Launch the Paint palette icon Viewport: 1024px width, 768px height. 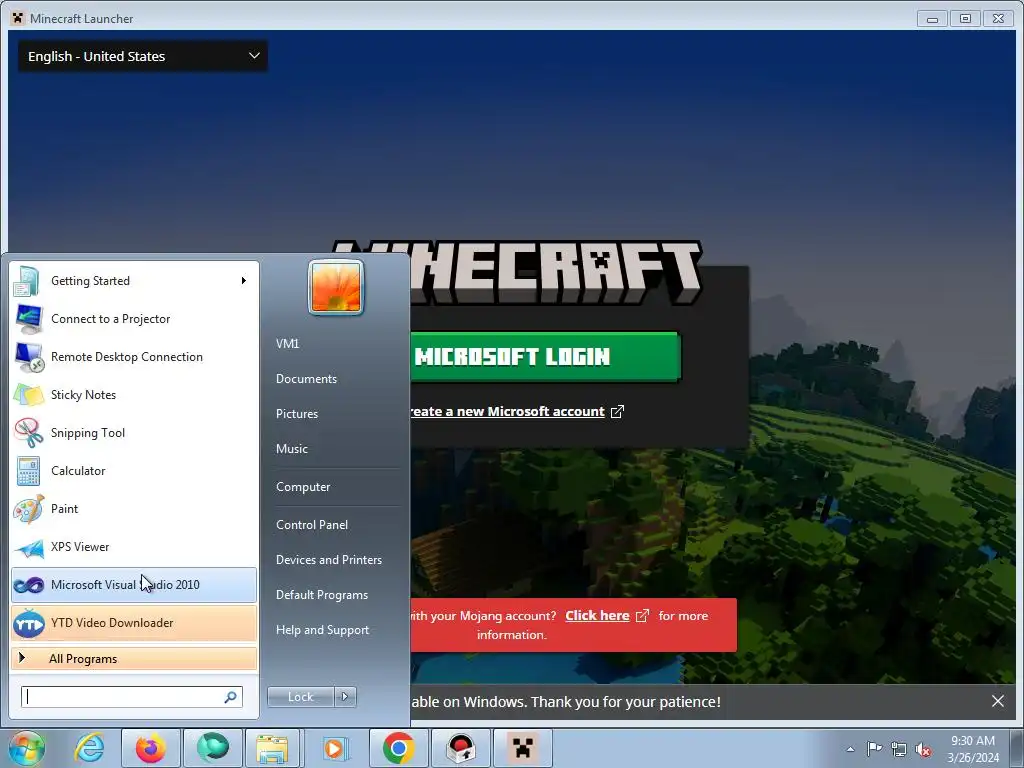click(28, 509)
